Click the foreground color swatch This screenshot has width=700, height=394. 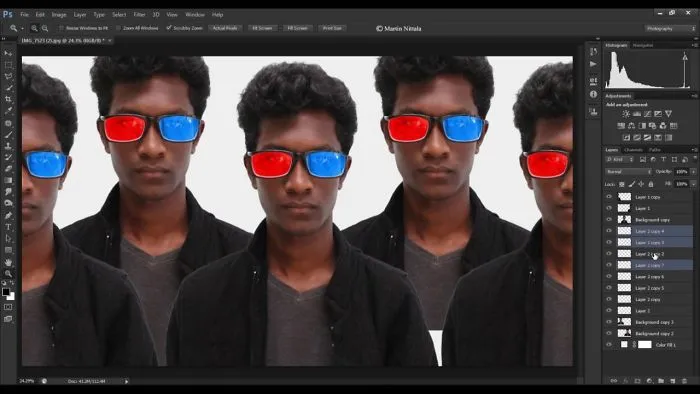coord(5,292)
